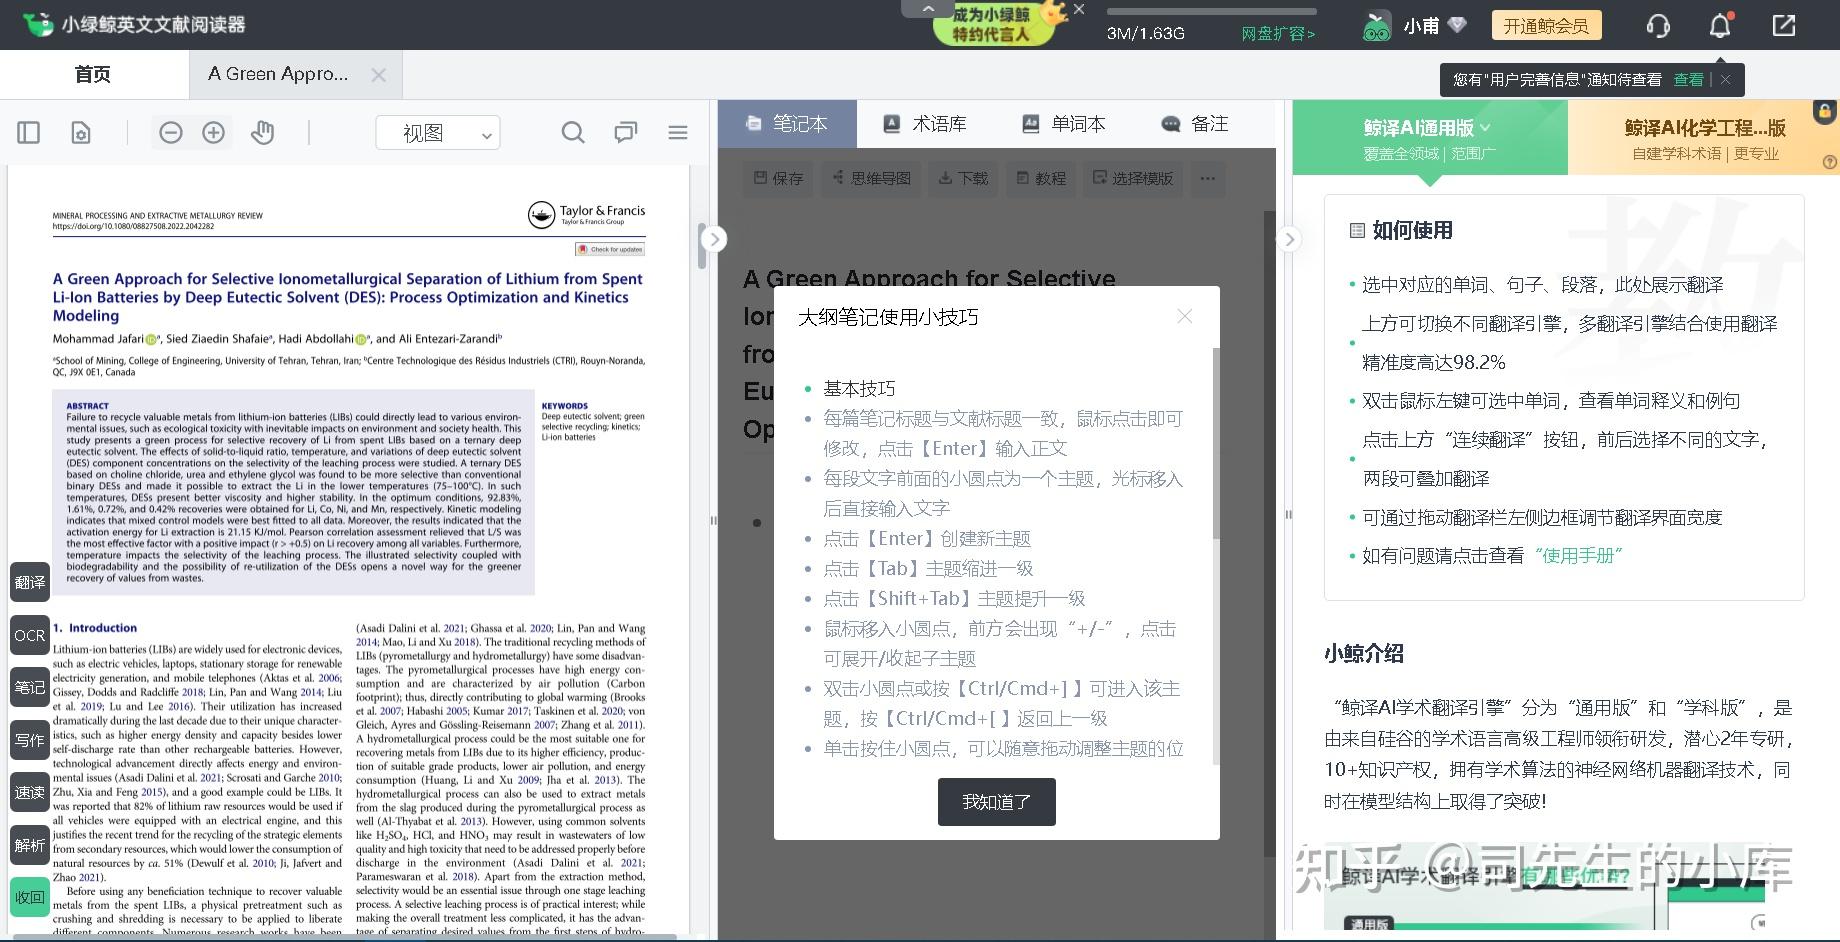Close the 特约代言人 banner

[1079, 9]
